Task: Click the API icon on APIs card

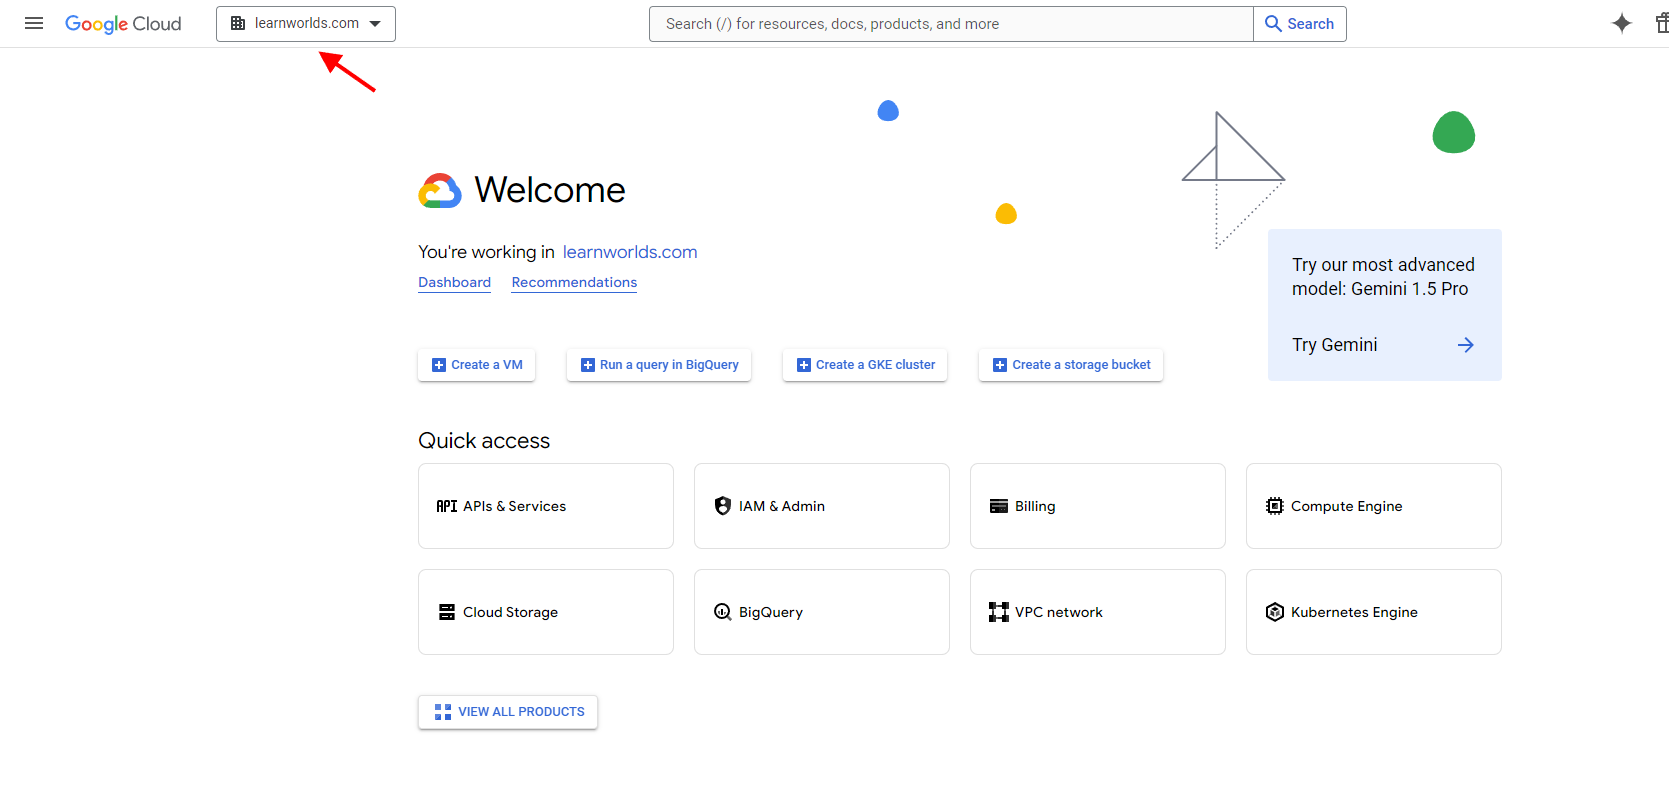Action: [447, 506]
